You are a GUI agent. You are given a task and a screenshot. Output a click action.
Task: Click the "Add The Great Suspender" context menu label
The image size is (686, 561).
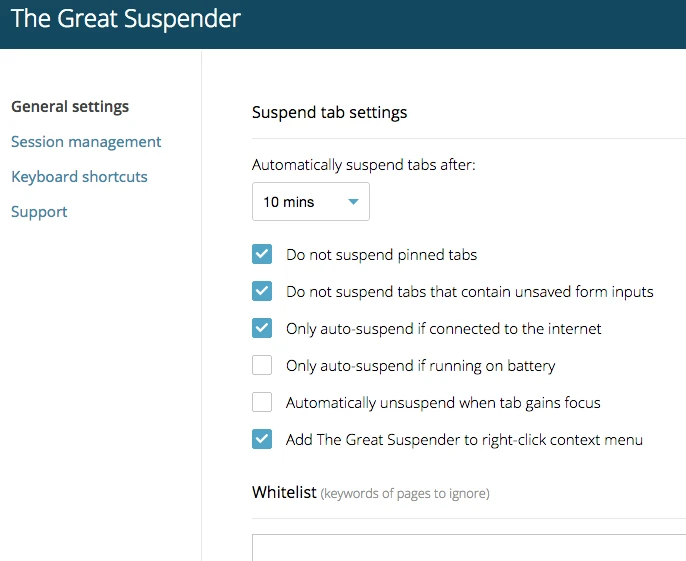[464, 440]
